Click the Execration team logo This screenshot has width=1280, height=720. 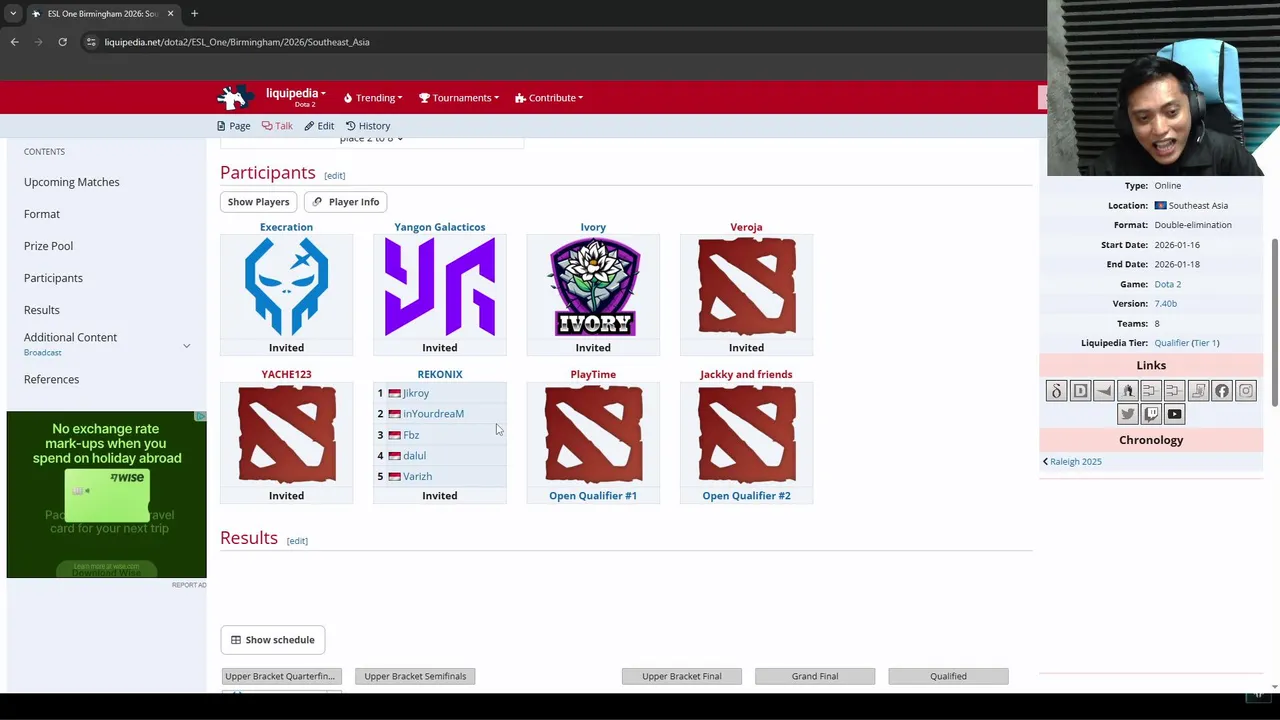(286, 287)
